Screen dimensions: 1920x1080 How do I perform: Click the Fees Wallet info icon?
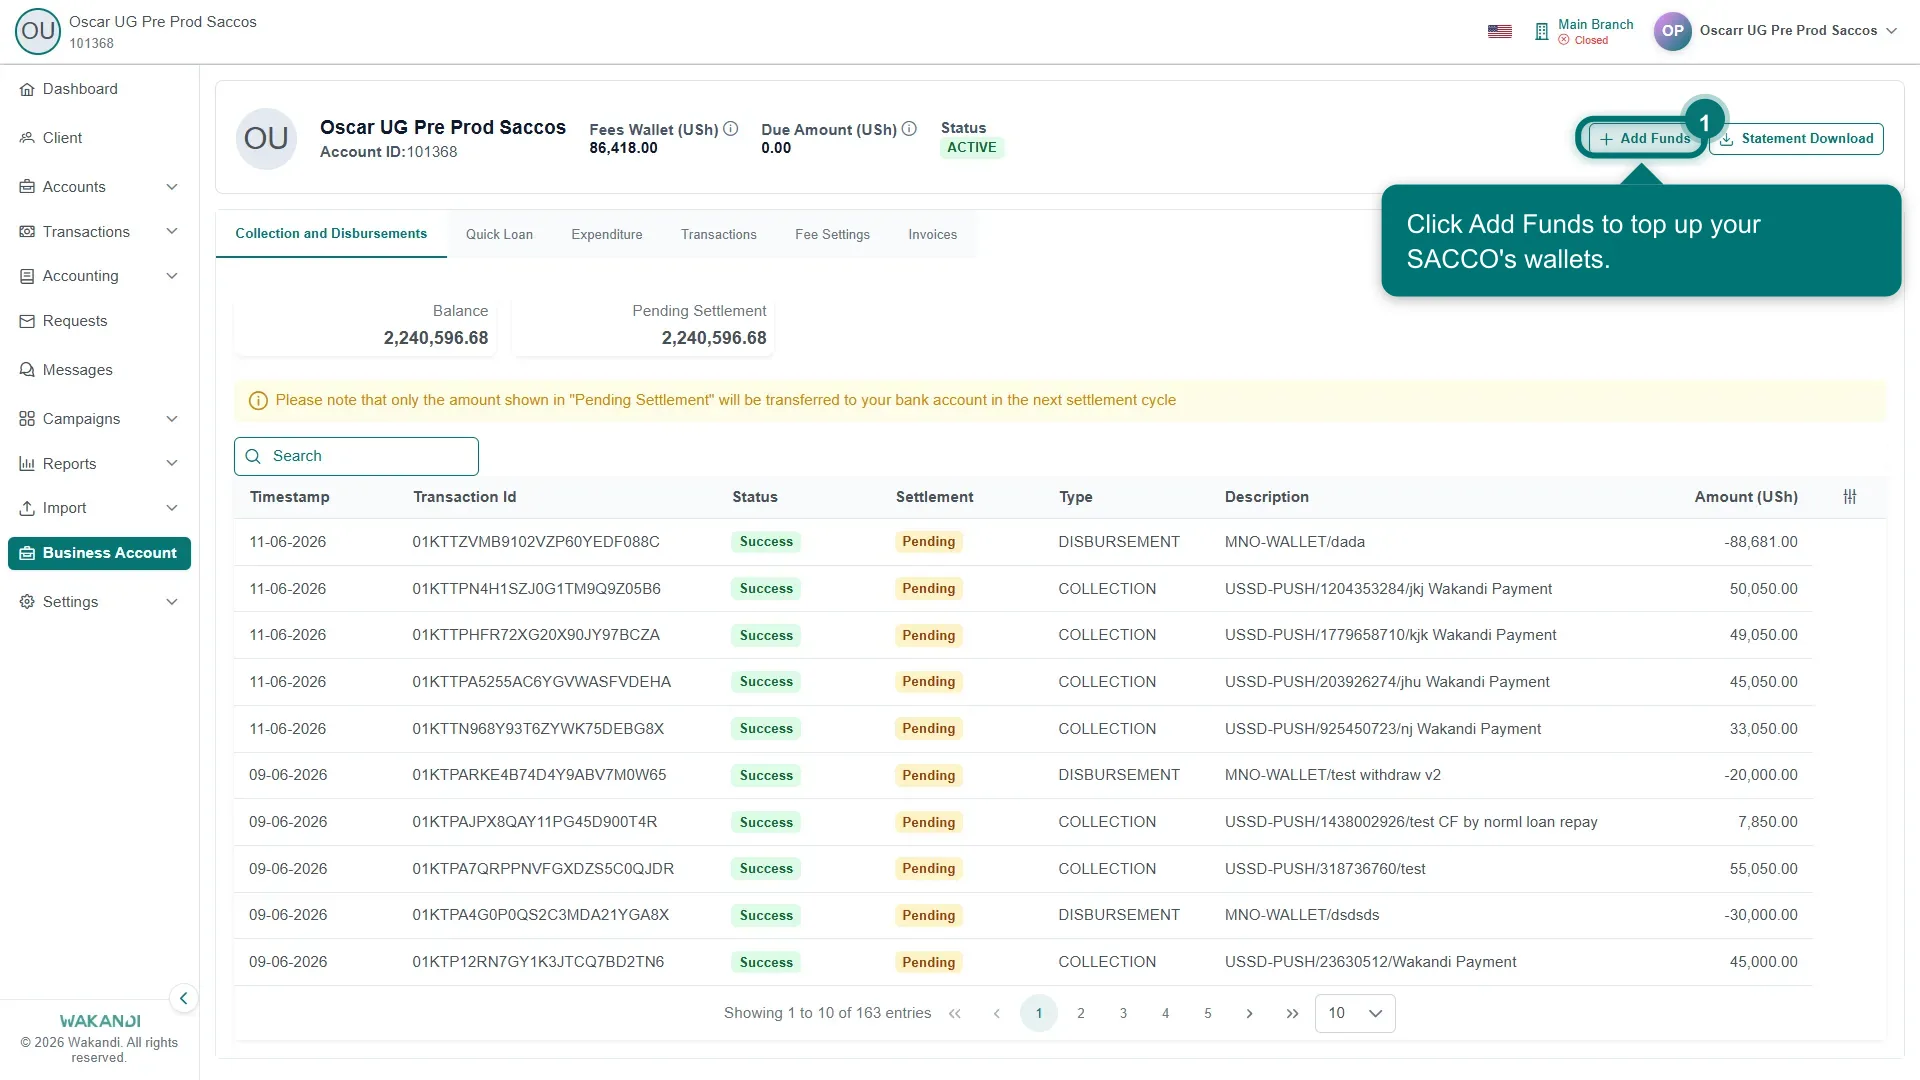pos(731,129)
